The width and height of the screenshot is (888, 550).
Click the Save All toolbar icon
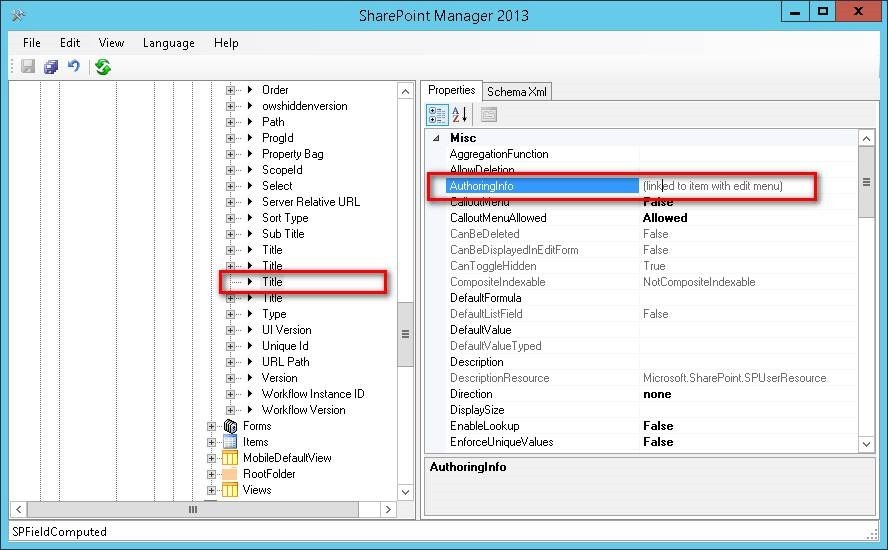[51, 67]
